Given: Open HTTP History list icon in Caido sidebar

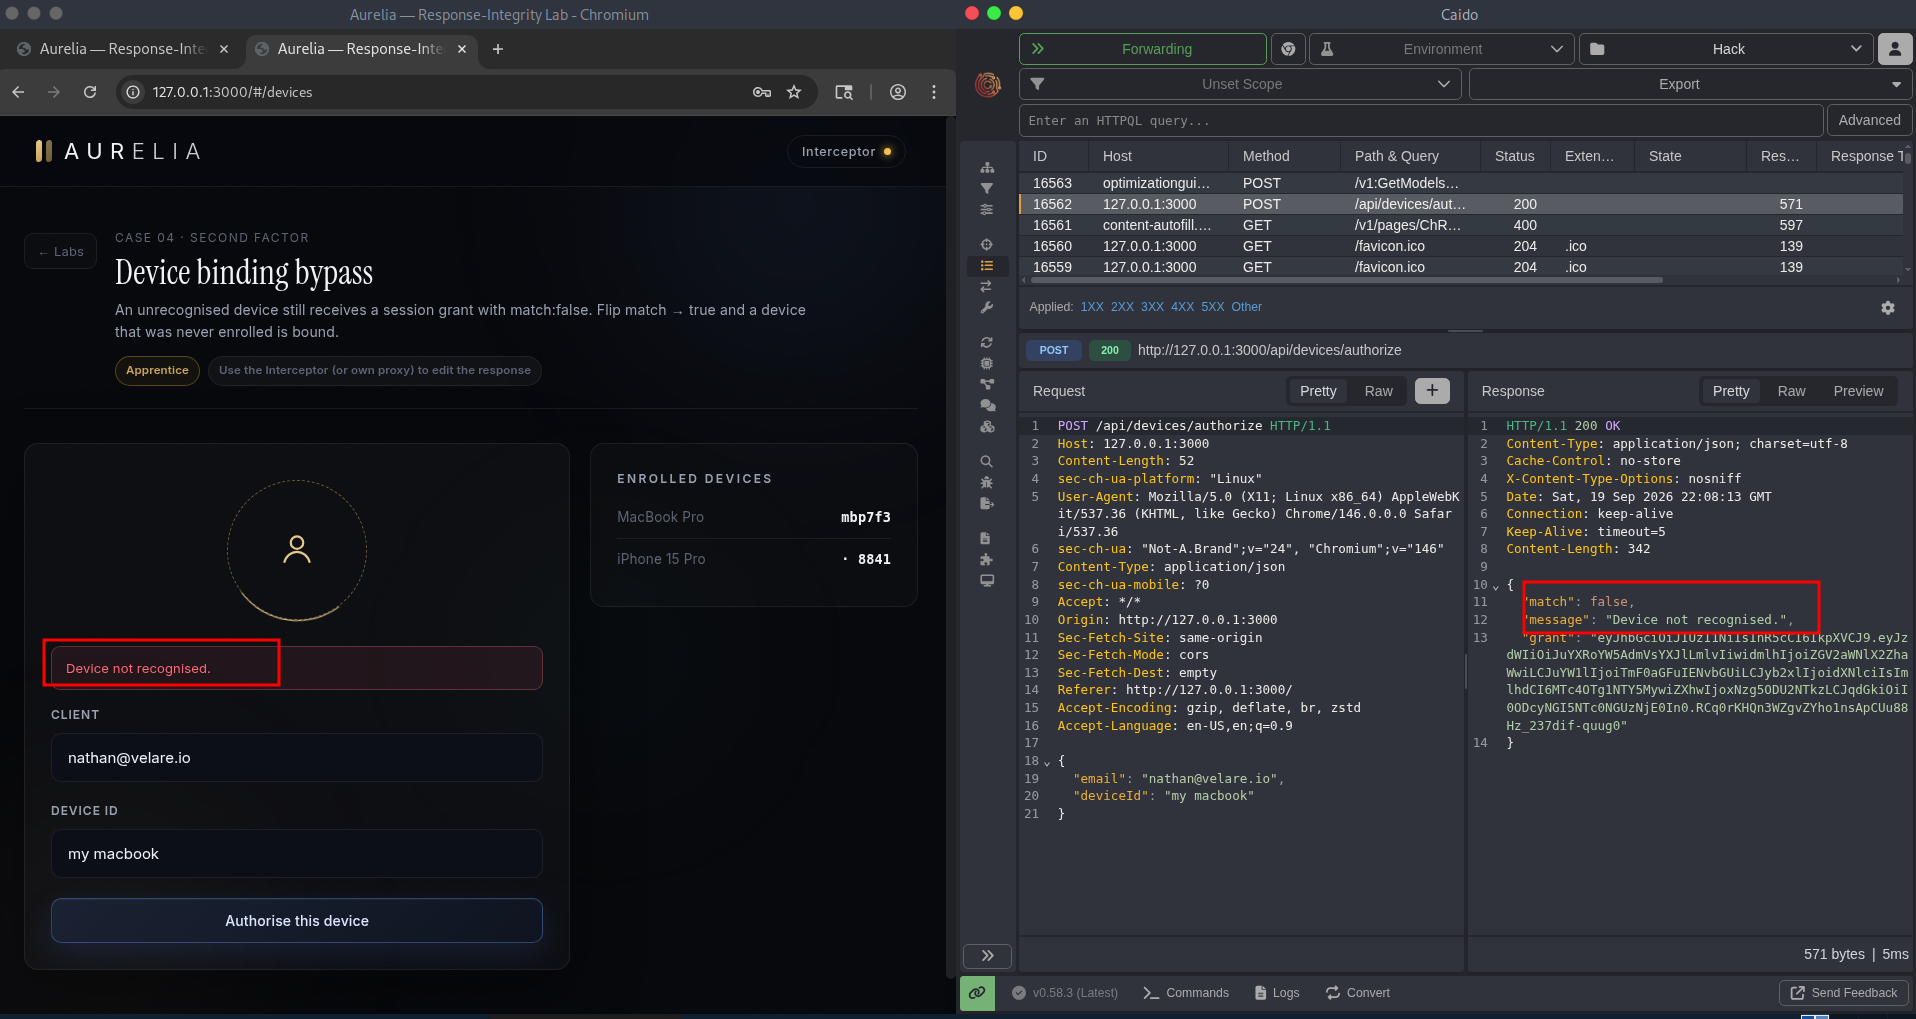Looking at the screenshot, I should pos(987,265).
